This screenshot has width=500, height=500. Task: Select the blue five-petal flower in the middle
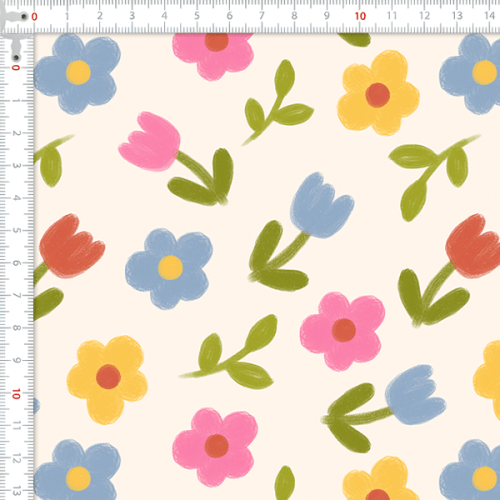tap(169, 268)
